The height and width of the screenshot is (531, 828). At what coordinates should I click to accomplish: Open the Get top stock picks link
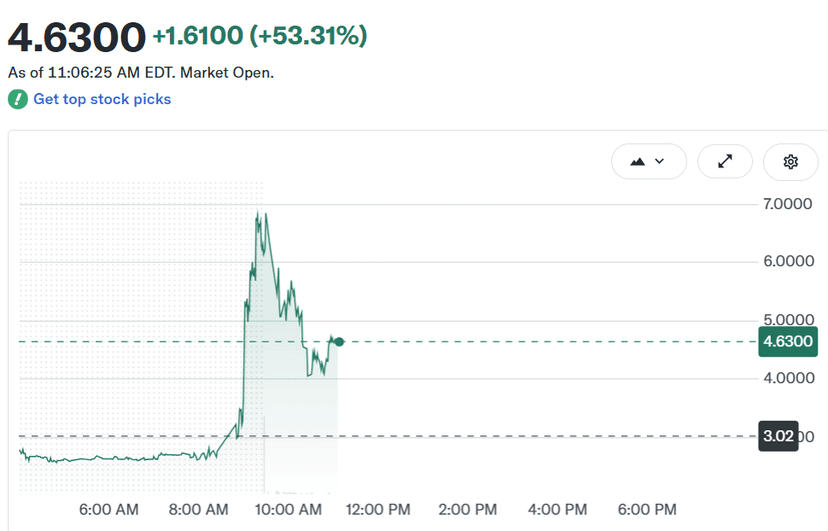point(102,99)
